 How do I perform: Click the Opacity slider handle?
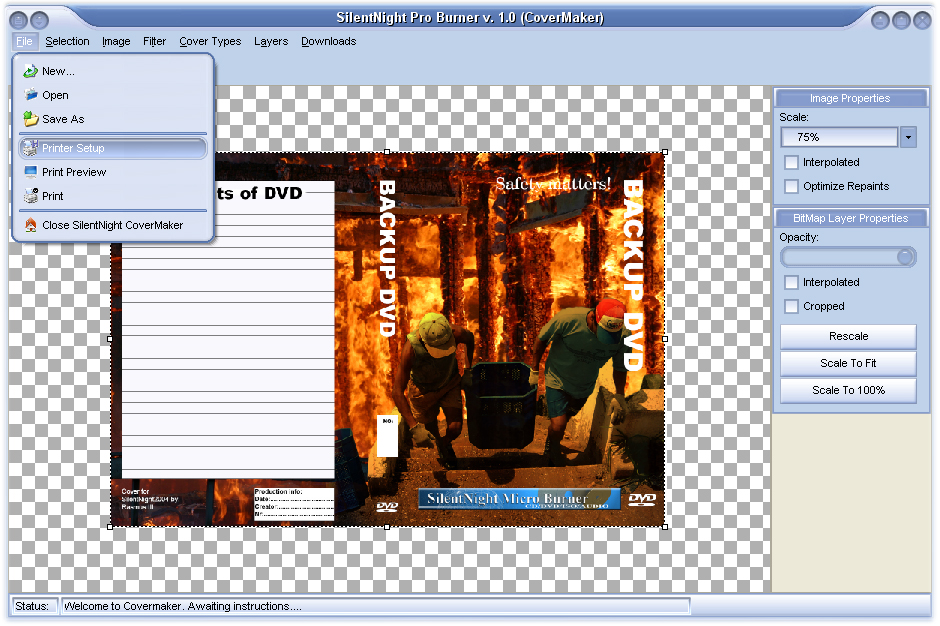tap(905, 257)
